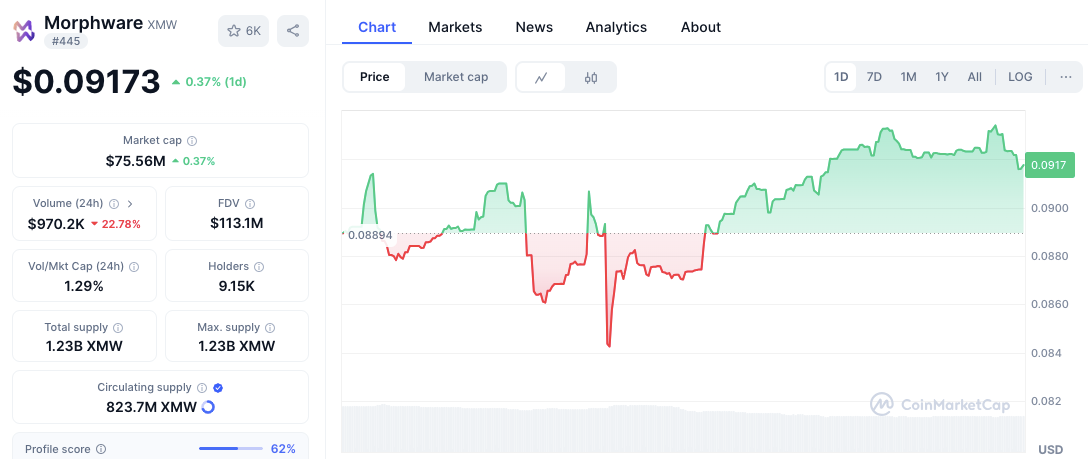Image resolution: width=1088 pixels, height=459 pixels.
Task: Click the Circulating supply verified badge
Action: click(218, 387)
